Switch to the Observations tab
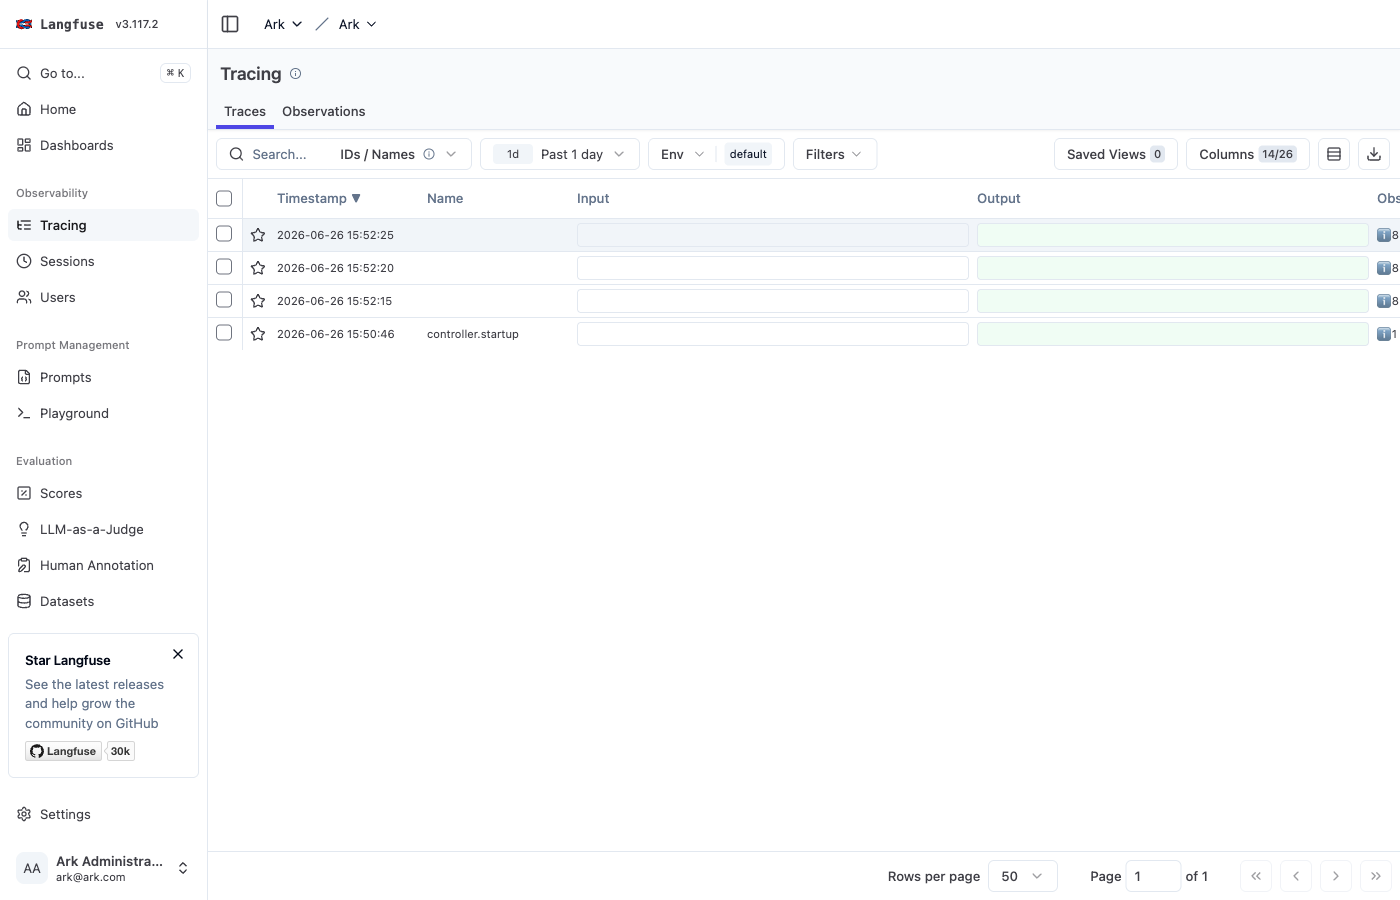 [324, 111]
